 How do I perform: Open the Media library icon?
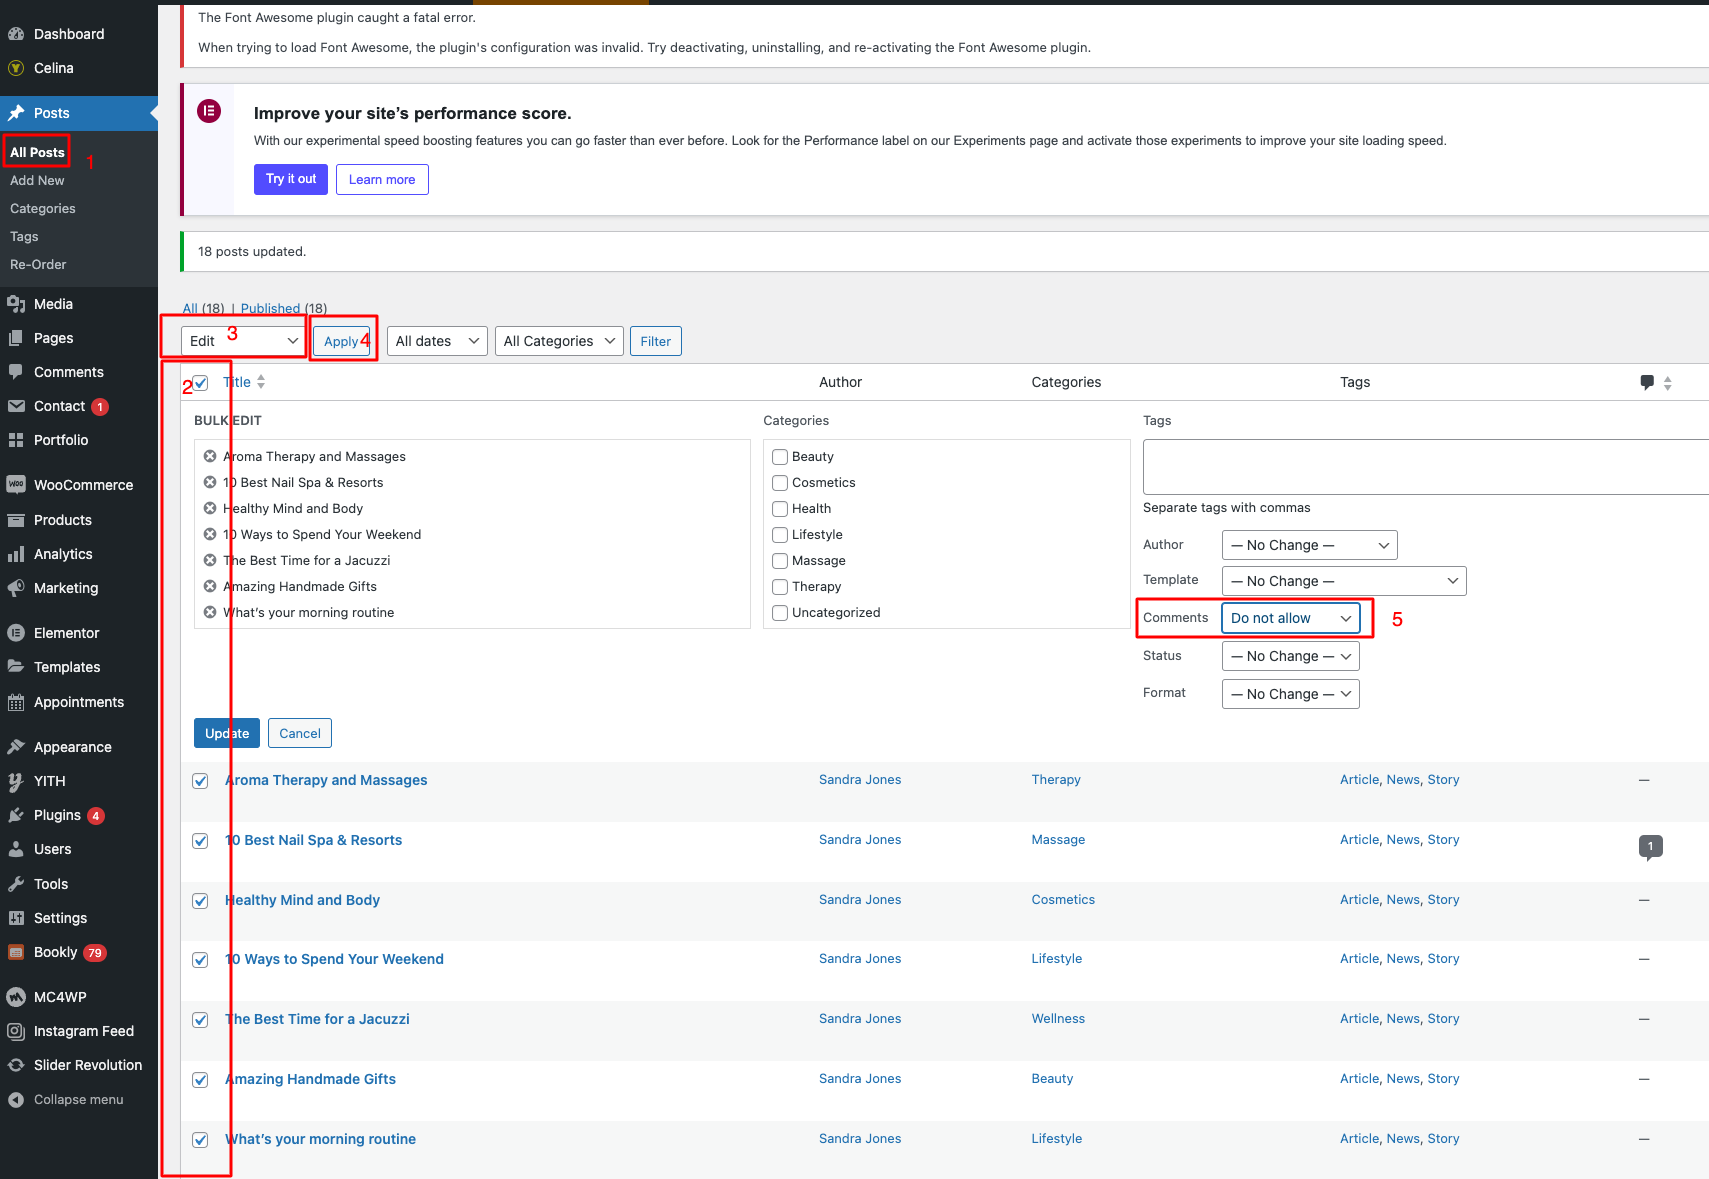click(x=16, y=304)
